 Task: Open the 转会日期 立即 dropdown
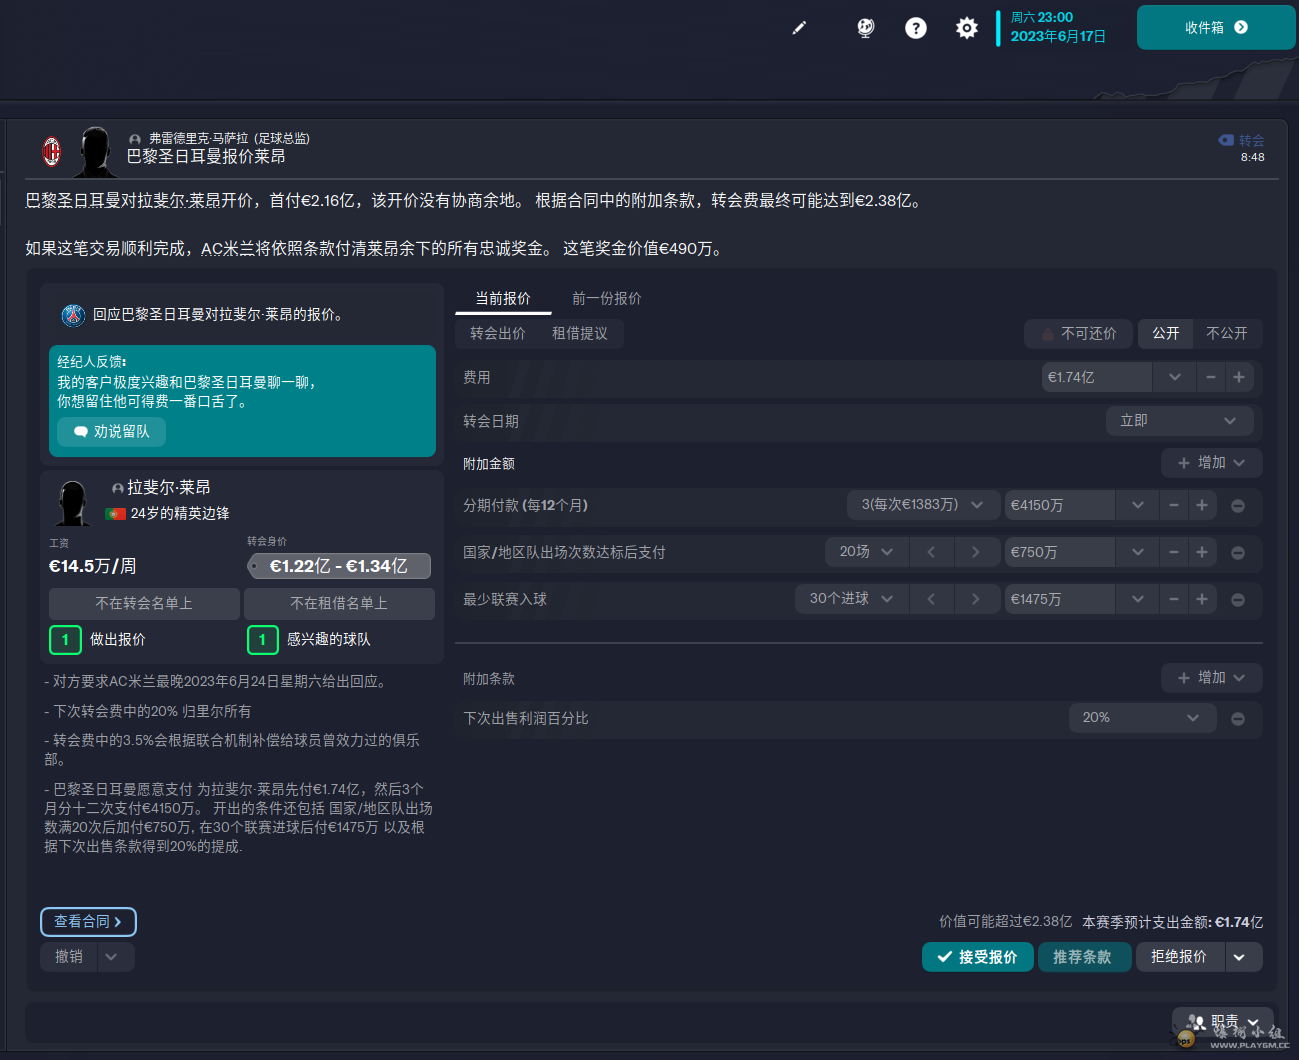(x=1179, y=421)
